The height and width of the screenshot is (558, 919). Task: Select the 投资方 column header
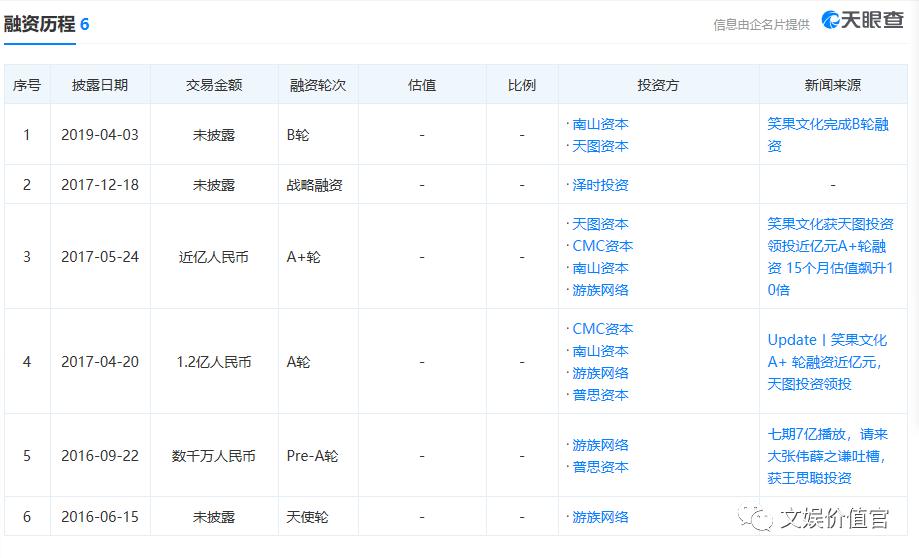(658, 85)
